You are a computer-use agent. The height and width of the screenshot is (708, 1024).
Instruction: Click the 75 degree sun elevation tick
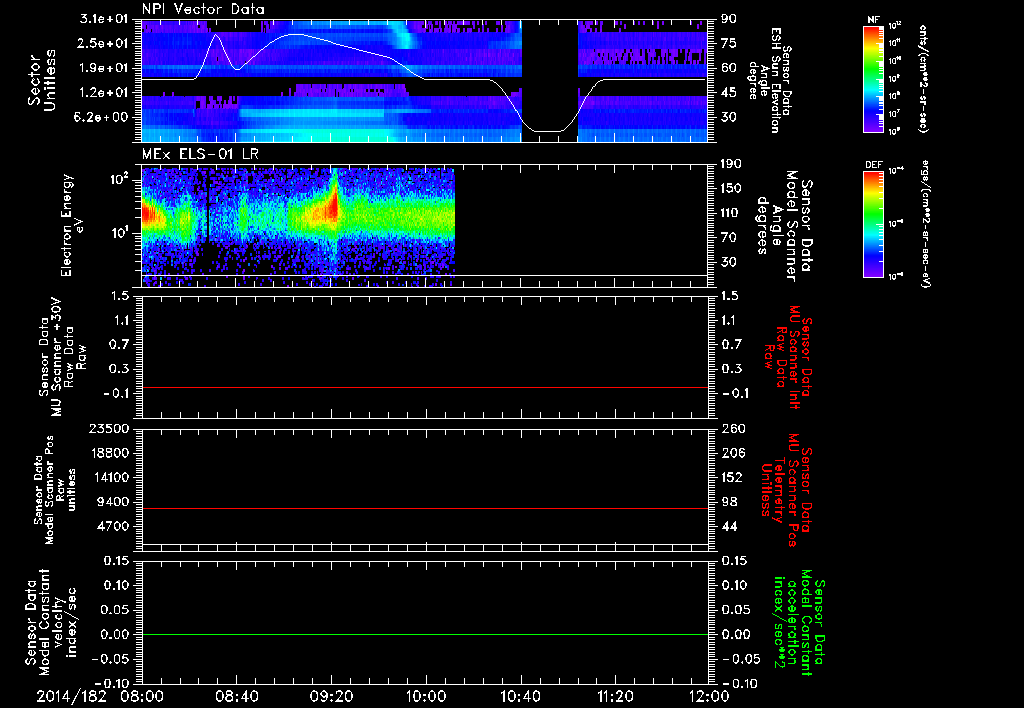(729, 43)
